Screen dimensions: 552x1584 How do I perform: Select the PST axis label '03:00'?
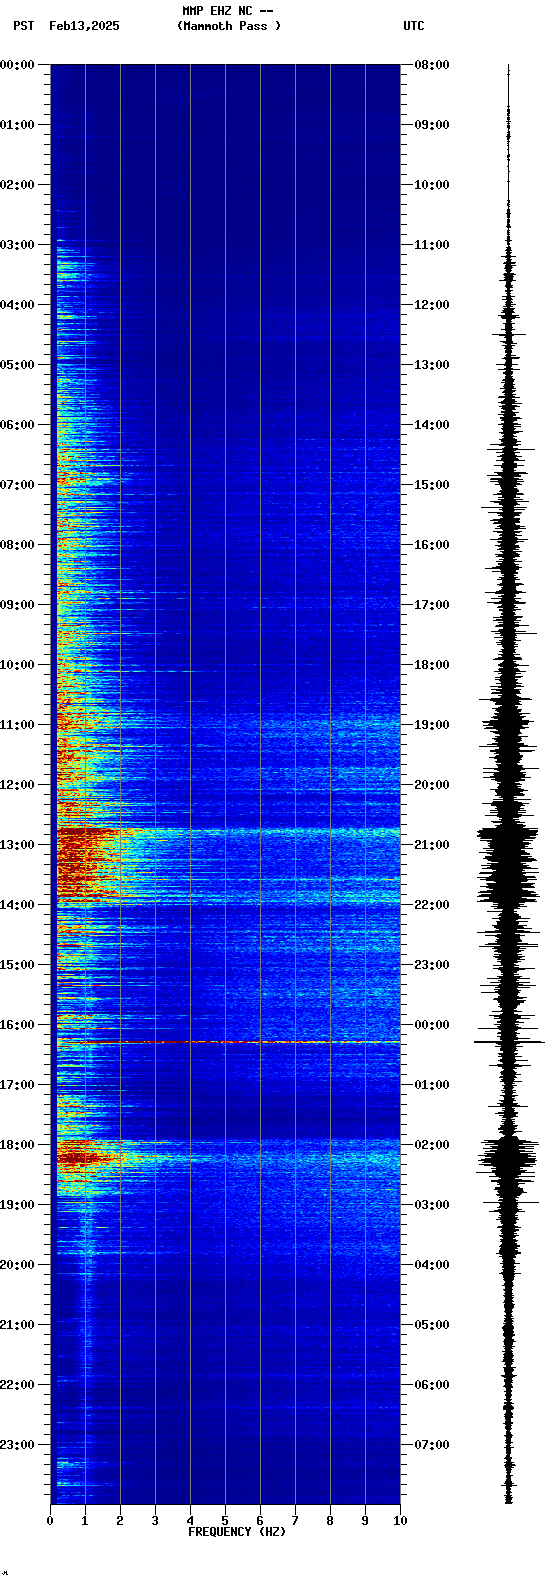pos(18,245)
